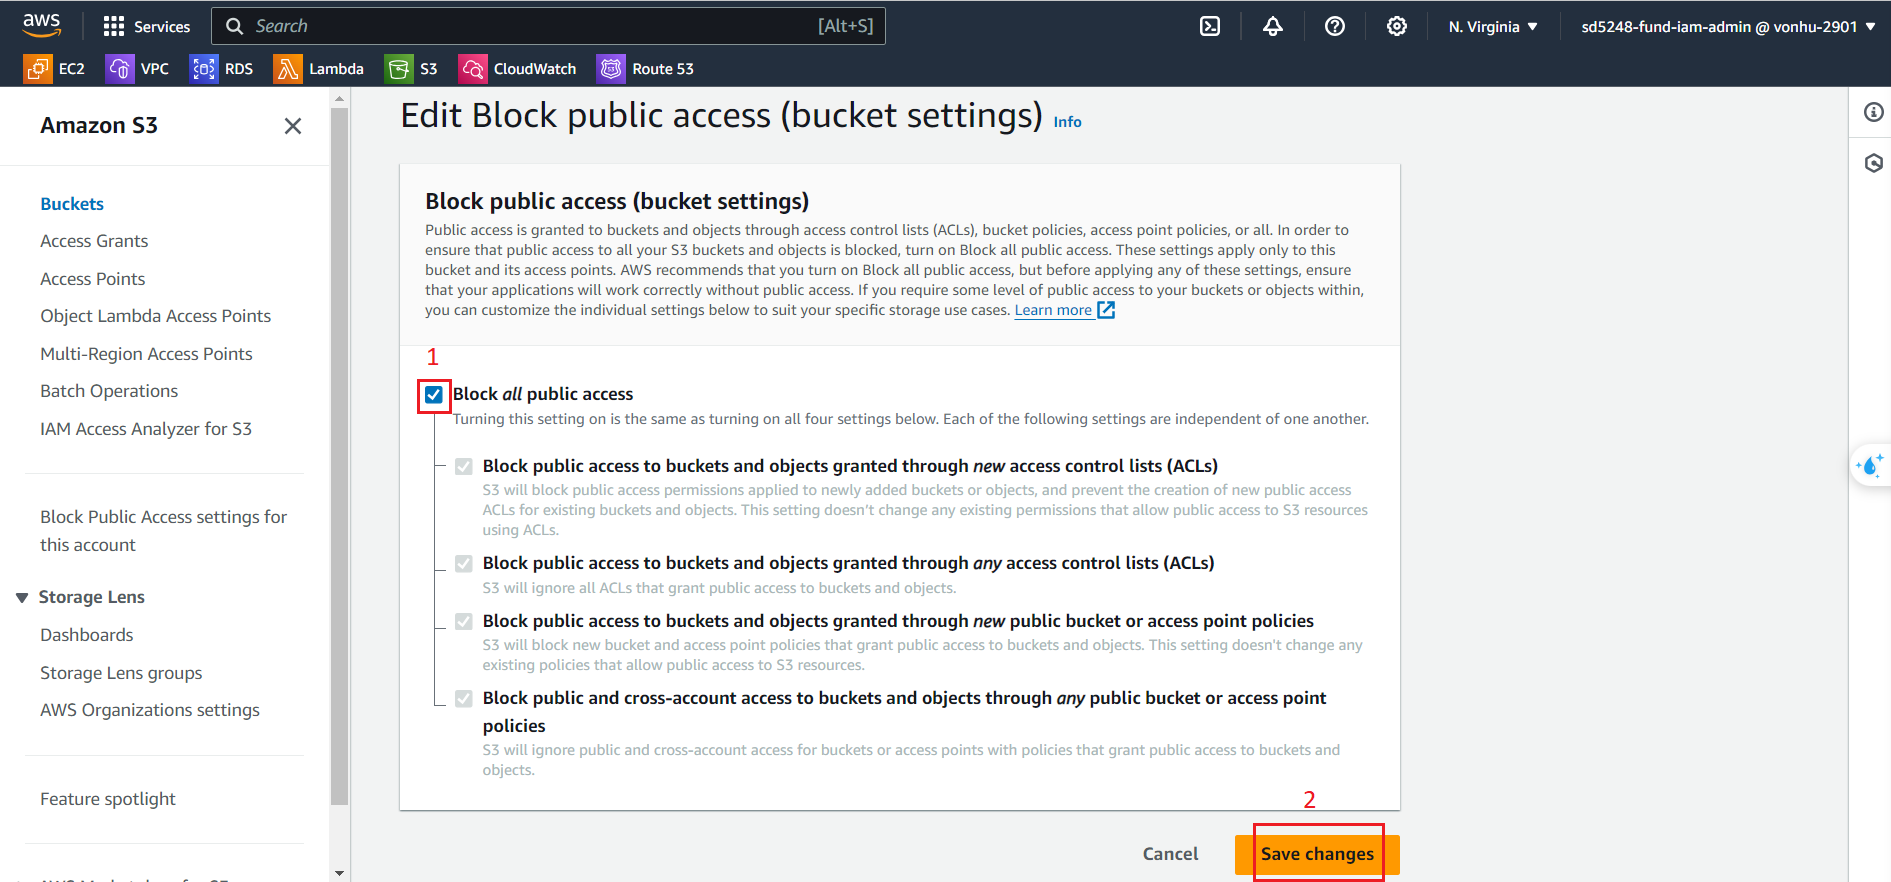1891x882 pixels.
Task: Uncheck Block all public access
Action: pyautogui.click(x=433, y=396)
